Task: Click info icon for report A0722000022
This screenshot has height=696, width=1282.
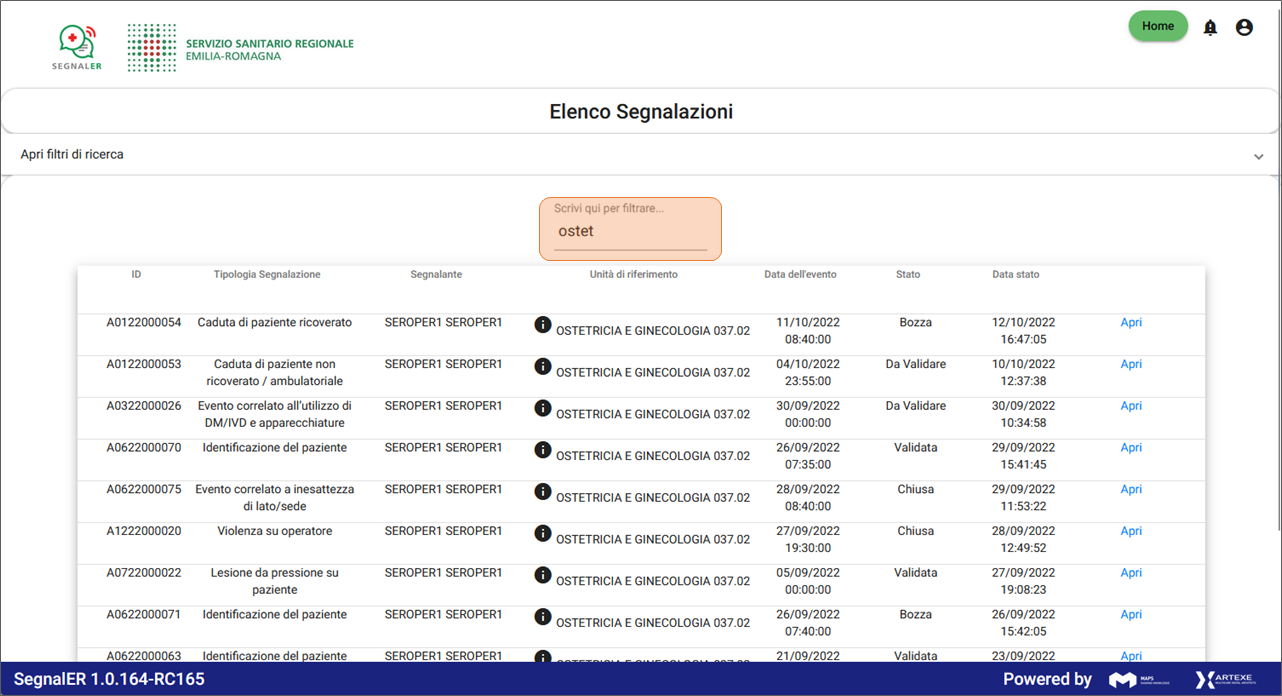Action: [x=543, y=575]
